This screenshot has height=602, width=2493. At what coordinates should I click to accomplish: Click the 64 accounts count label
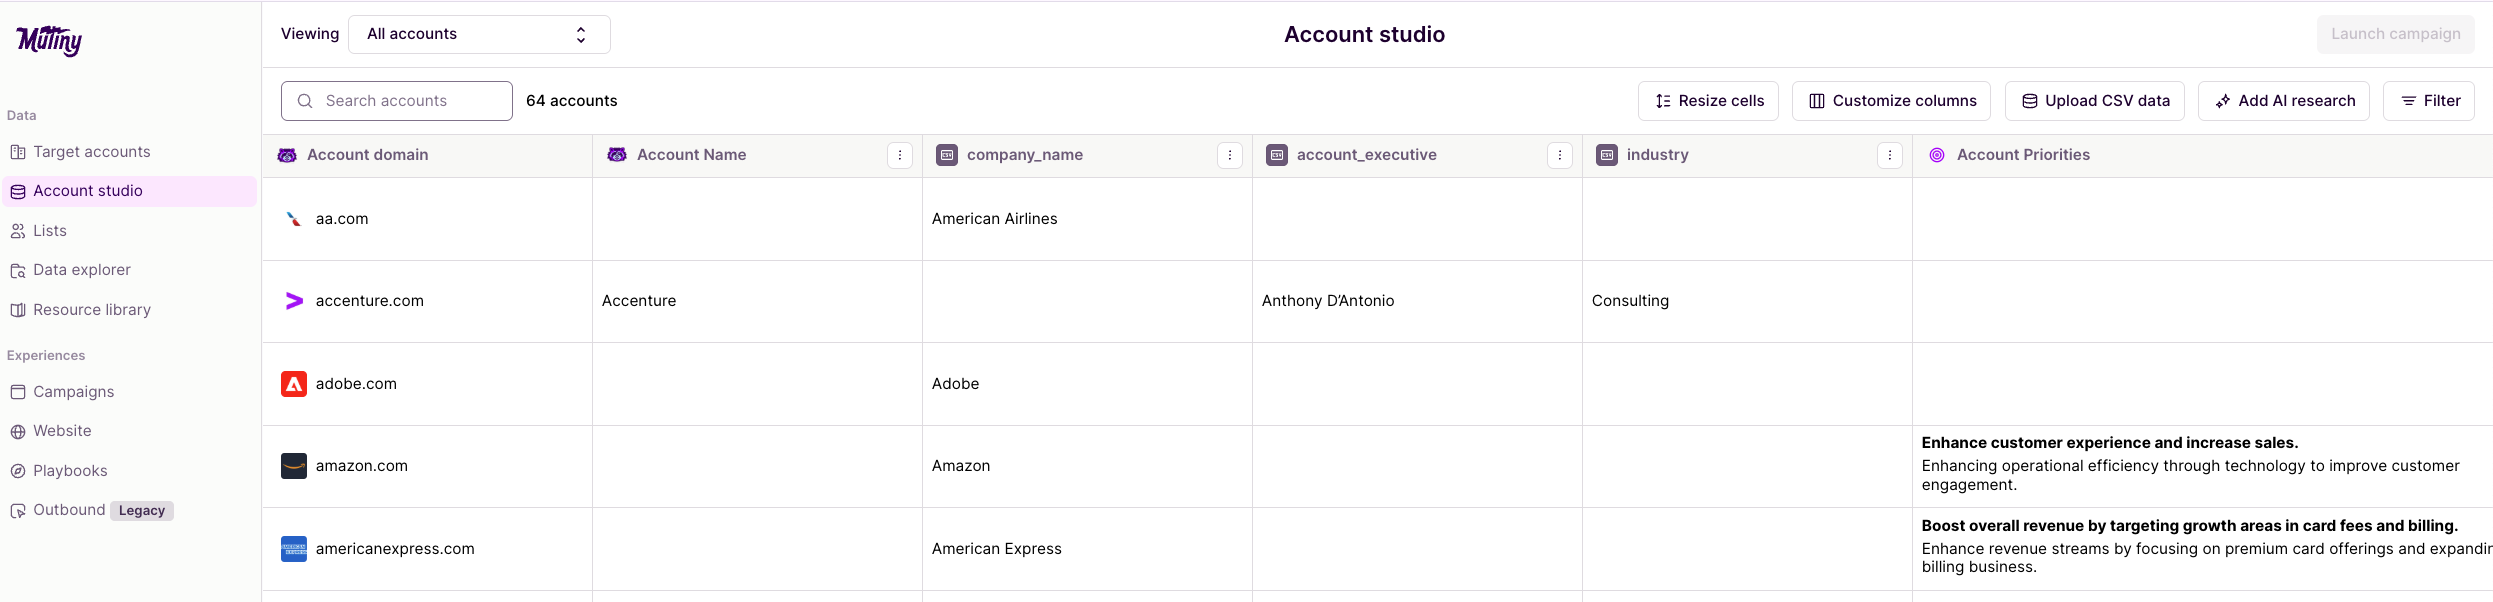(572, 101)
